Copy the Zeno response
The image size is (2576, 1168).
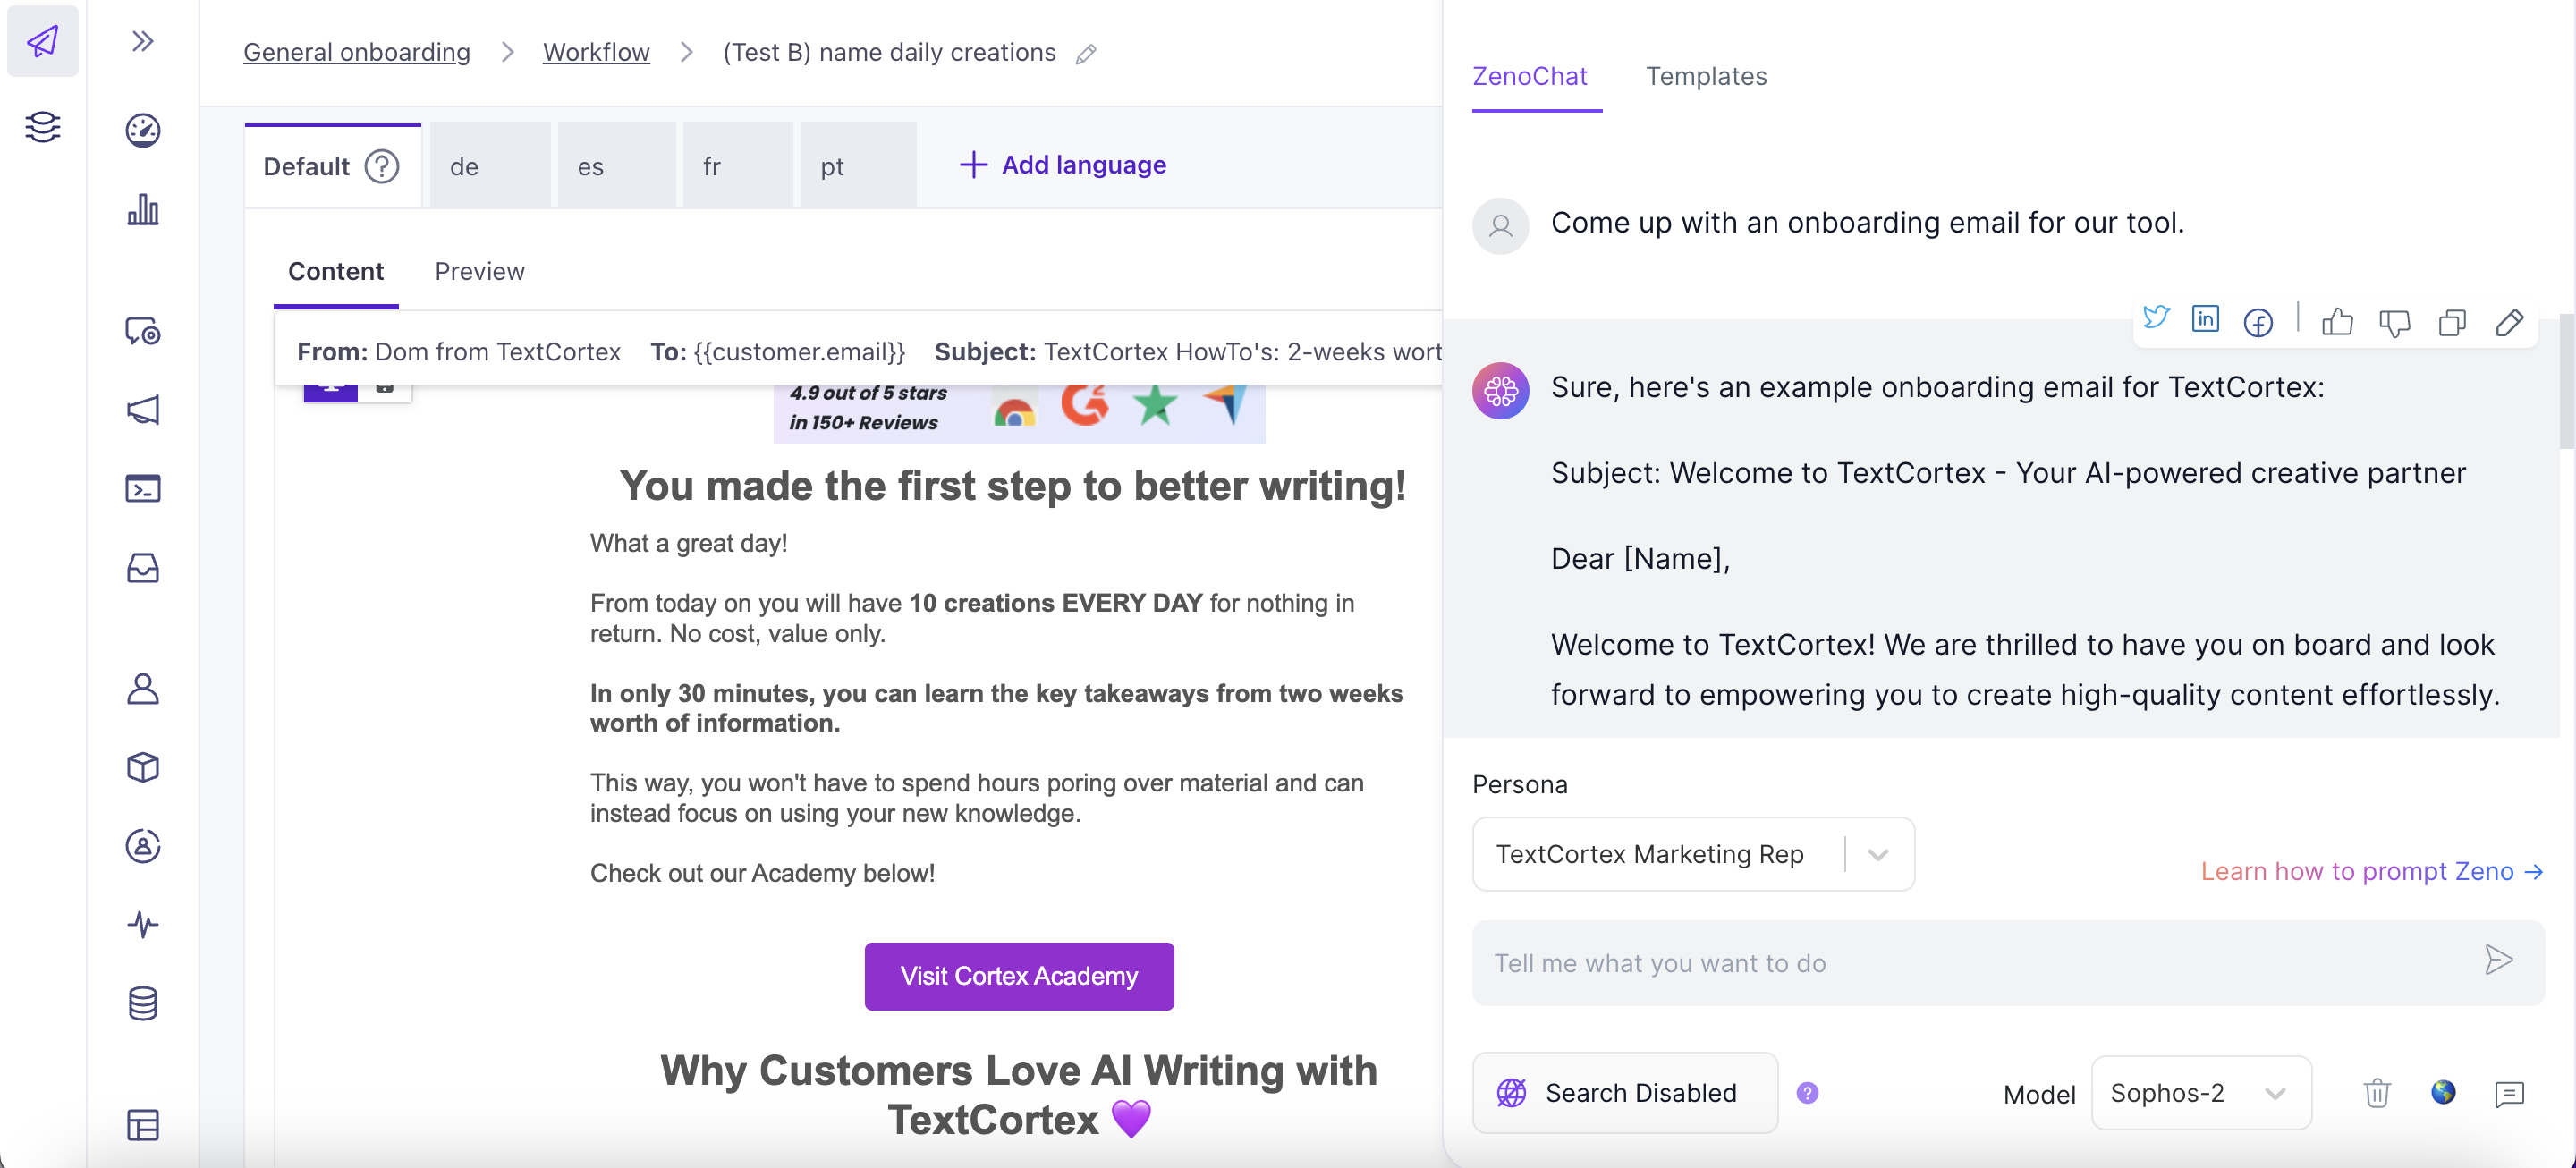(2452, 322)
